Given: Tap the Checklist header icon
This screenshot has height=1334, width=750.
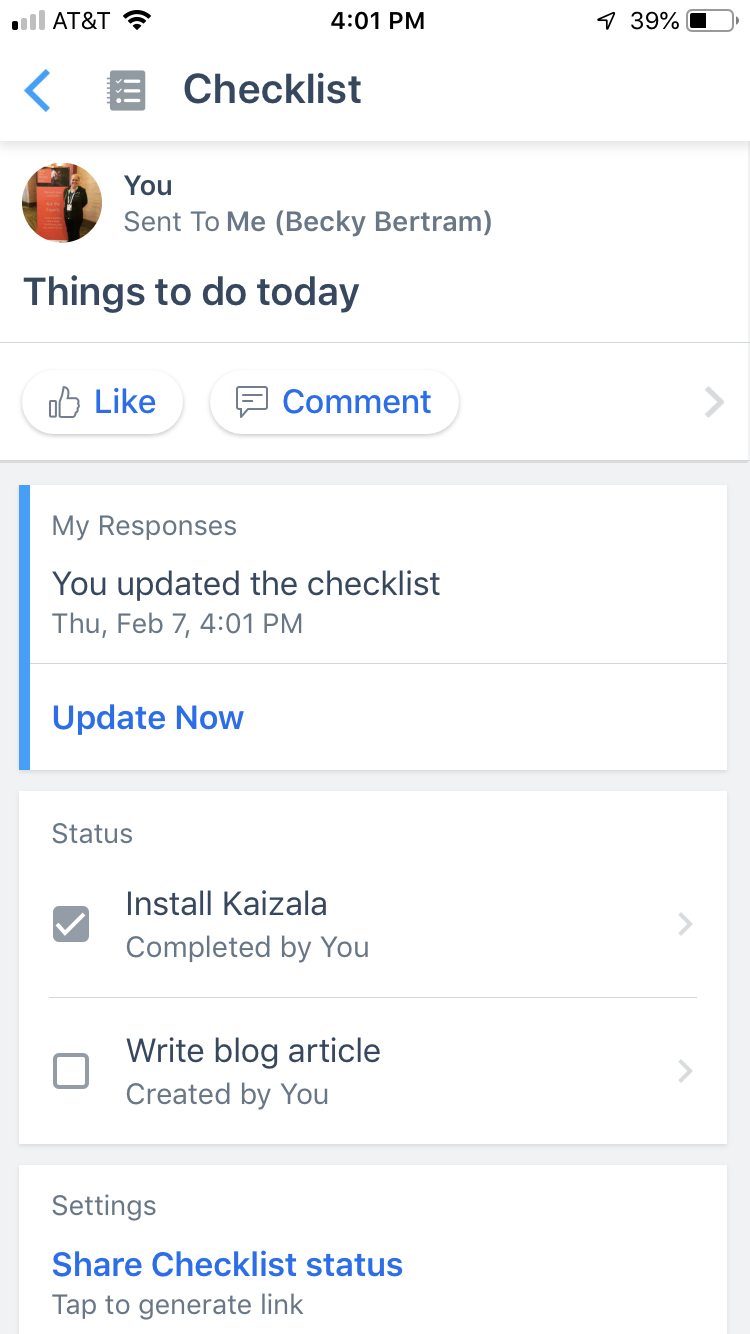Looking at the screenshot, I should [127, 91].
